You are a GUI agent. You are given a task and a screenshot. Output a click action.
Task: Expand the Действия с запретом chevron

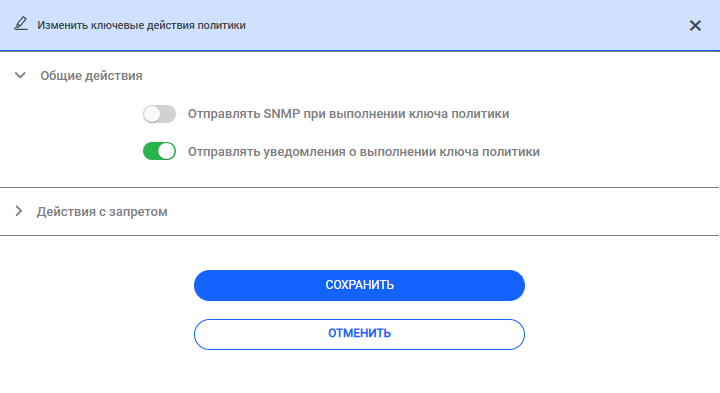point(19,211)
